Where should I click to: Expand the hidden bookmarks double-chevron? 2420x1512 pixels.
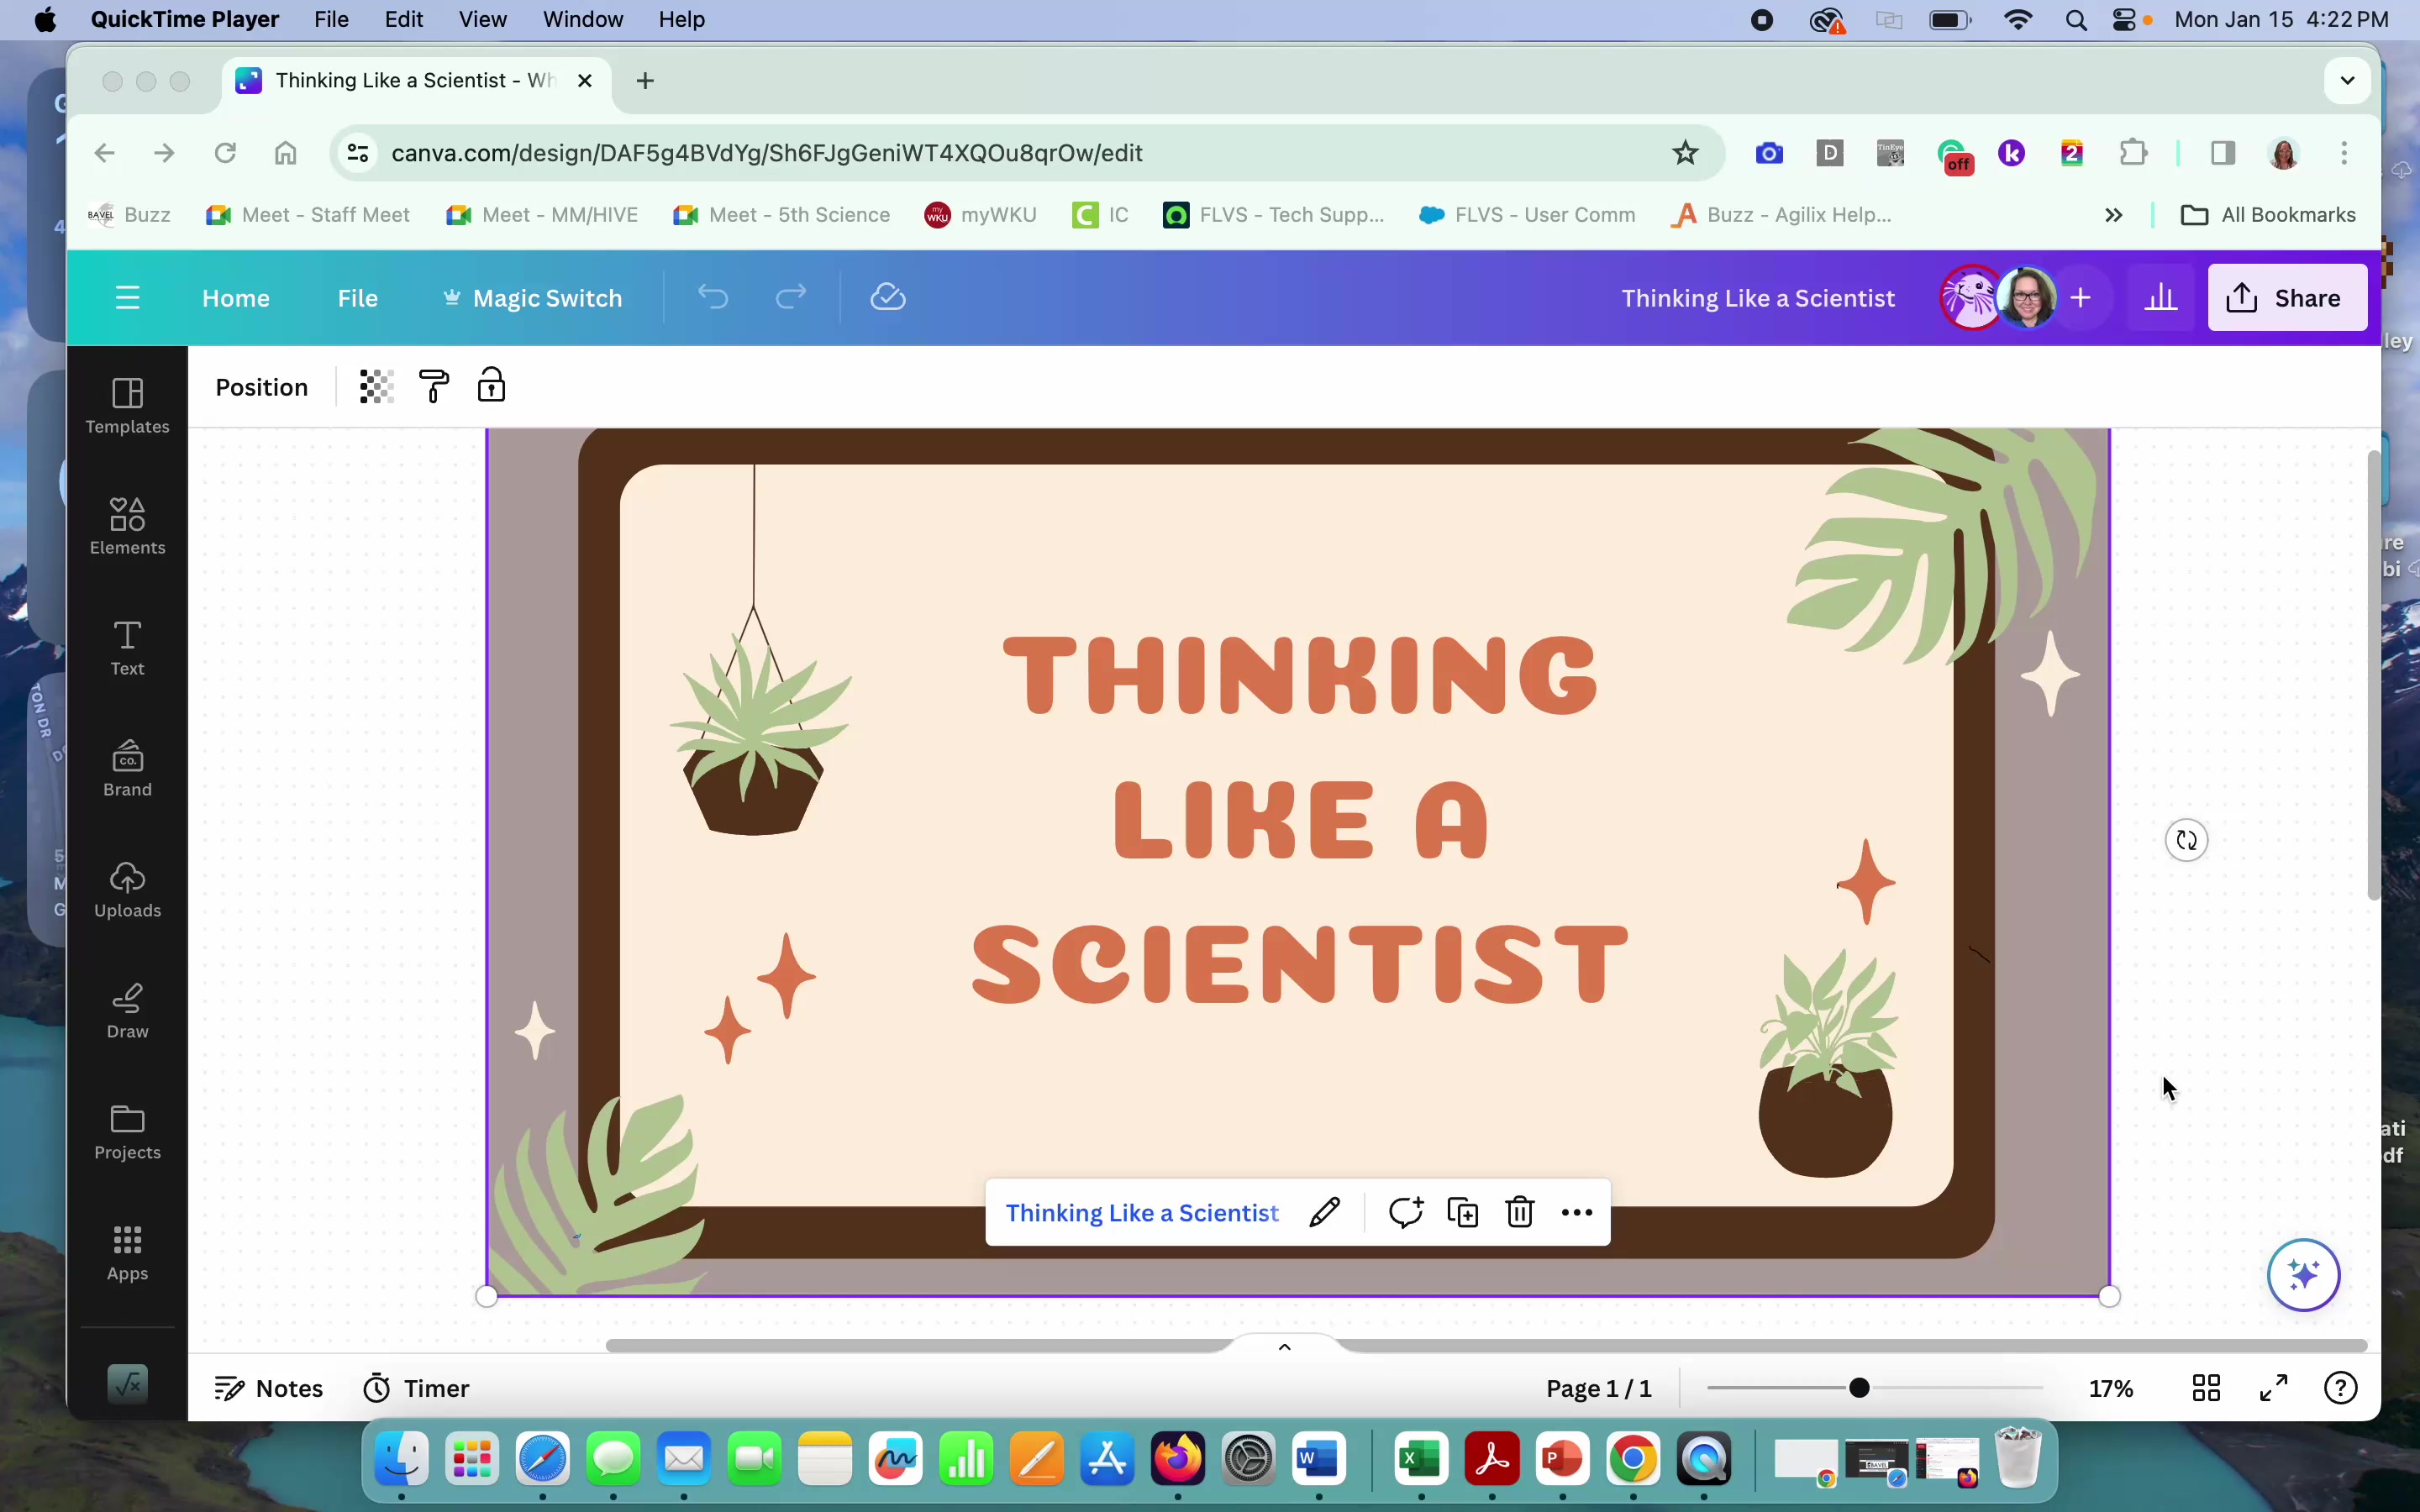pyautogui.click(x=2113, y=215)
